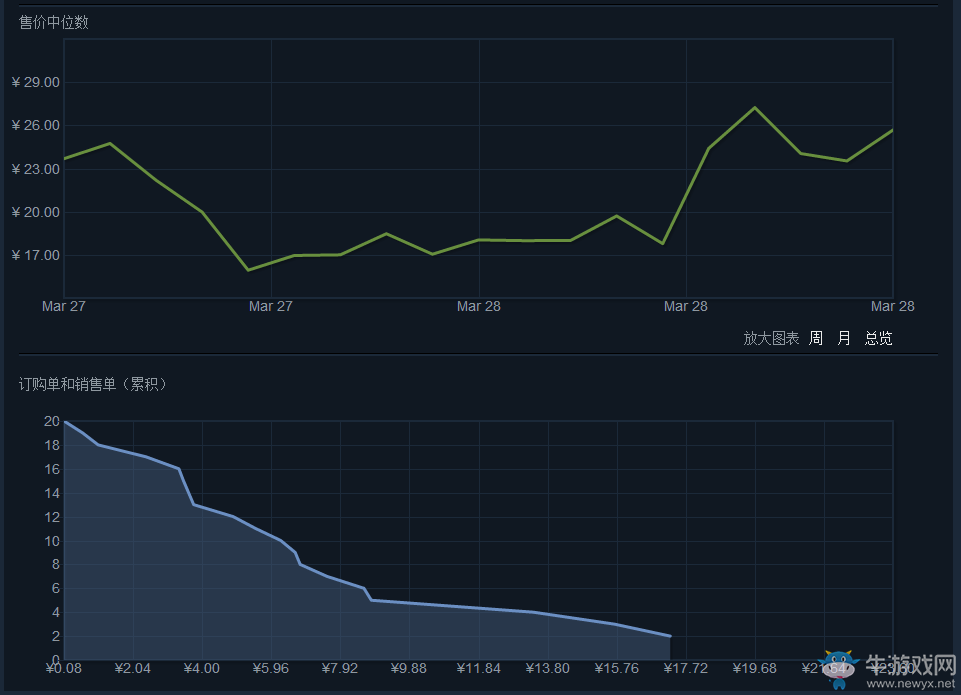The height and width of the screenshot is (695, 961).
Task: Click the ¥23.00 price axis label
Action: [36, 169]
